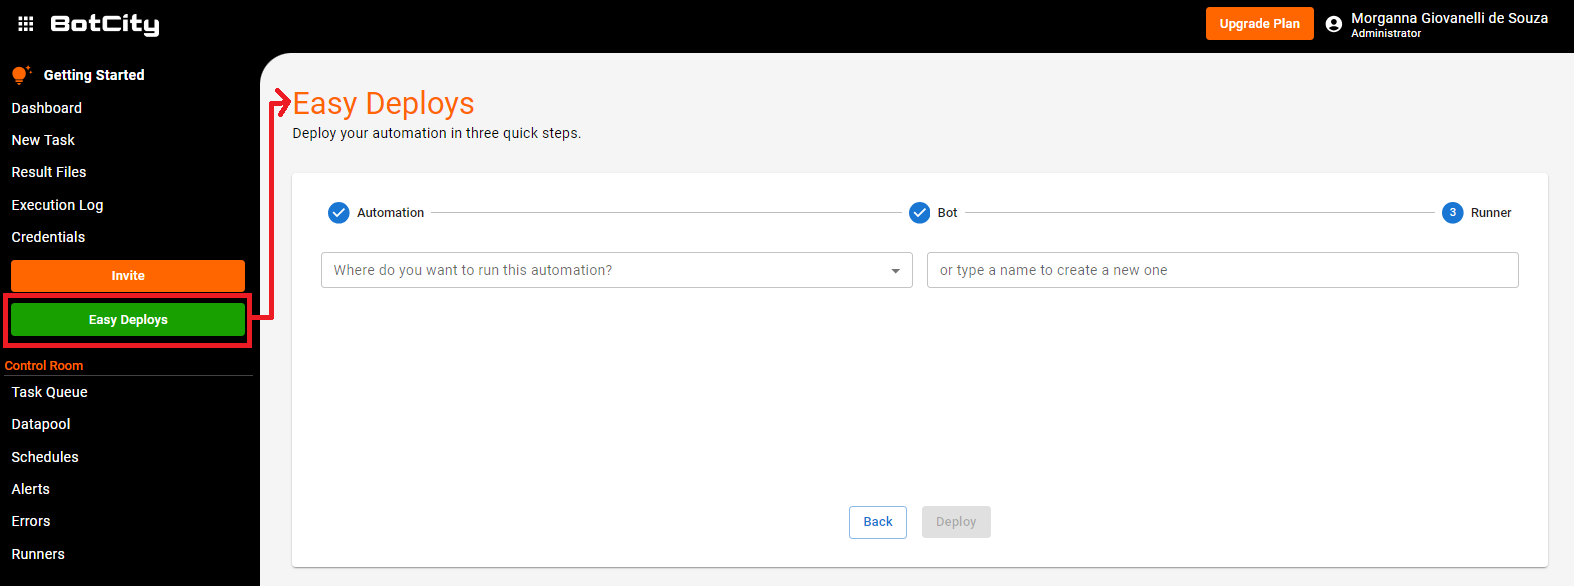Open Execution Log in the sidebar

coord(57,205)
